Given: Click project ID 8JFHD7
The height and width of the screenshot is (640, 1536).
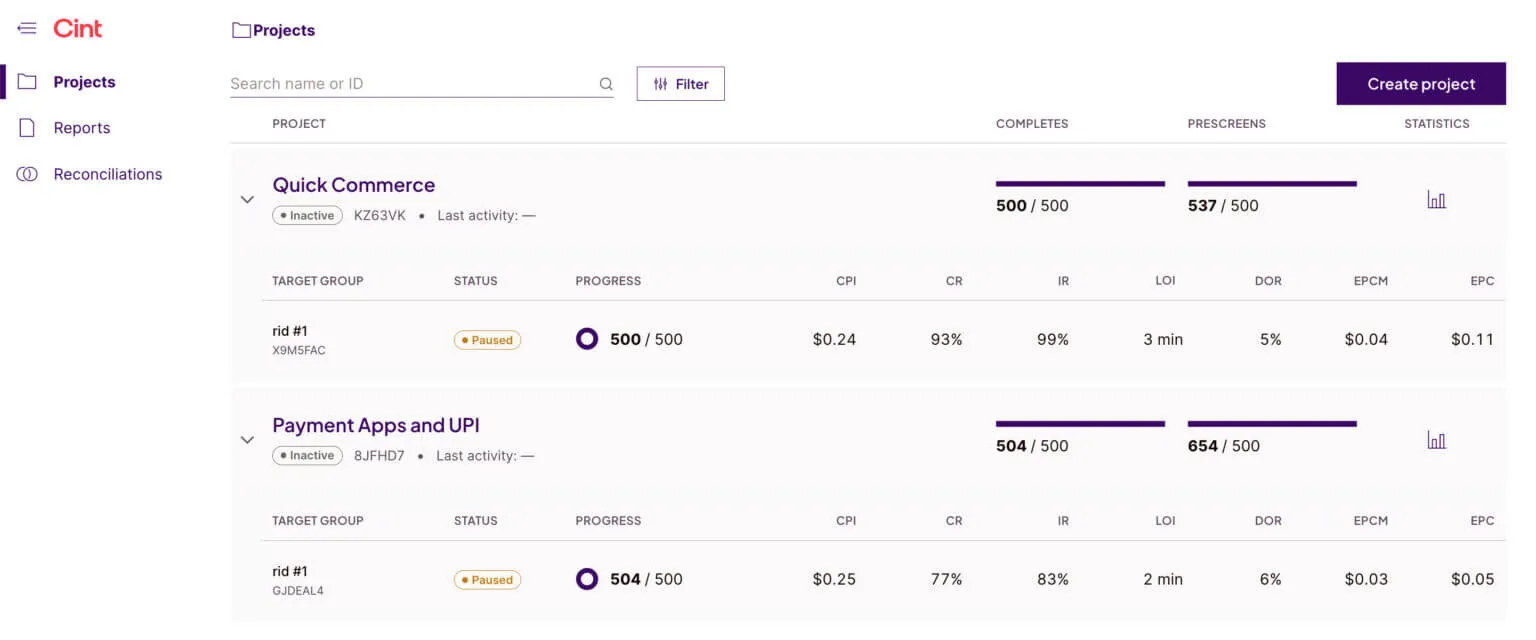Looking at the screenshot, I should [x=379, y=455].
